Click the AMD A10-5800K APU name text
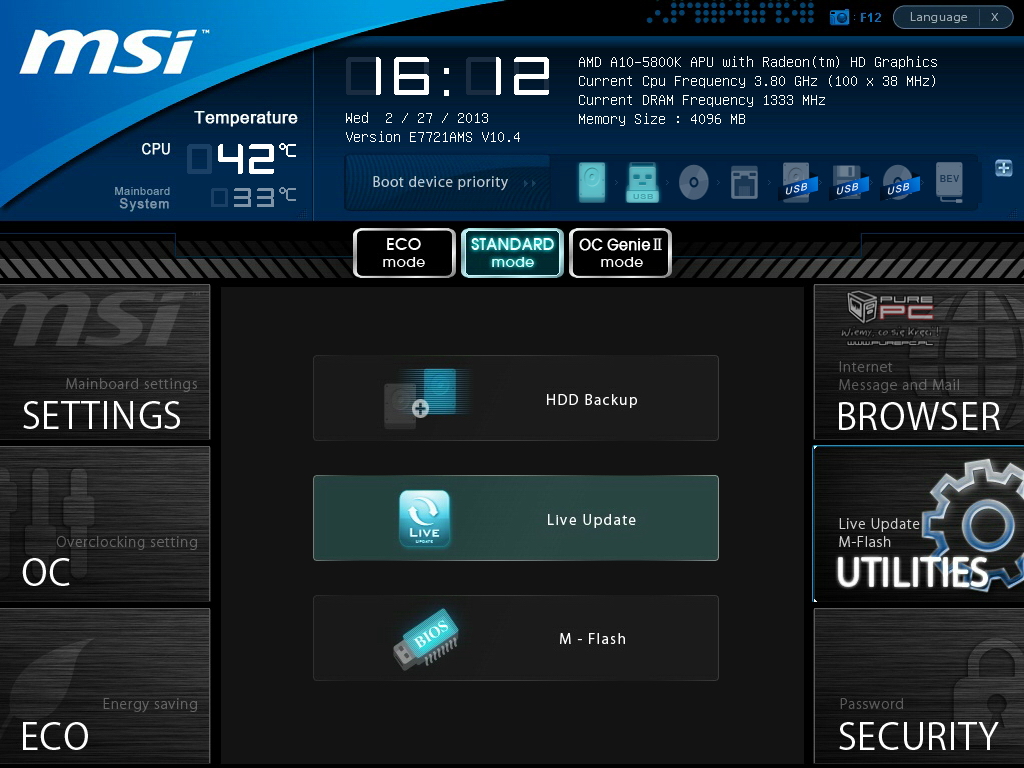 coord(758,62)
